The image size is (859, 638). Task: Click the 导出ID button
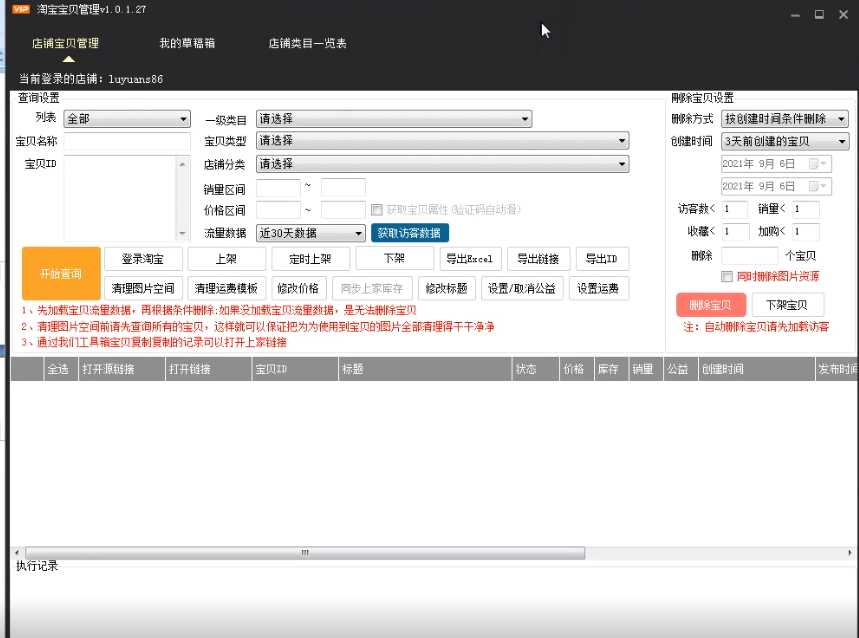pyautogui.click(x=602, y=259)
